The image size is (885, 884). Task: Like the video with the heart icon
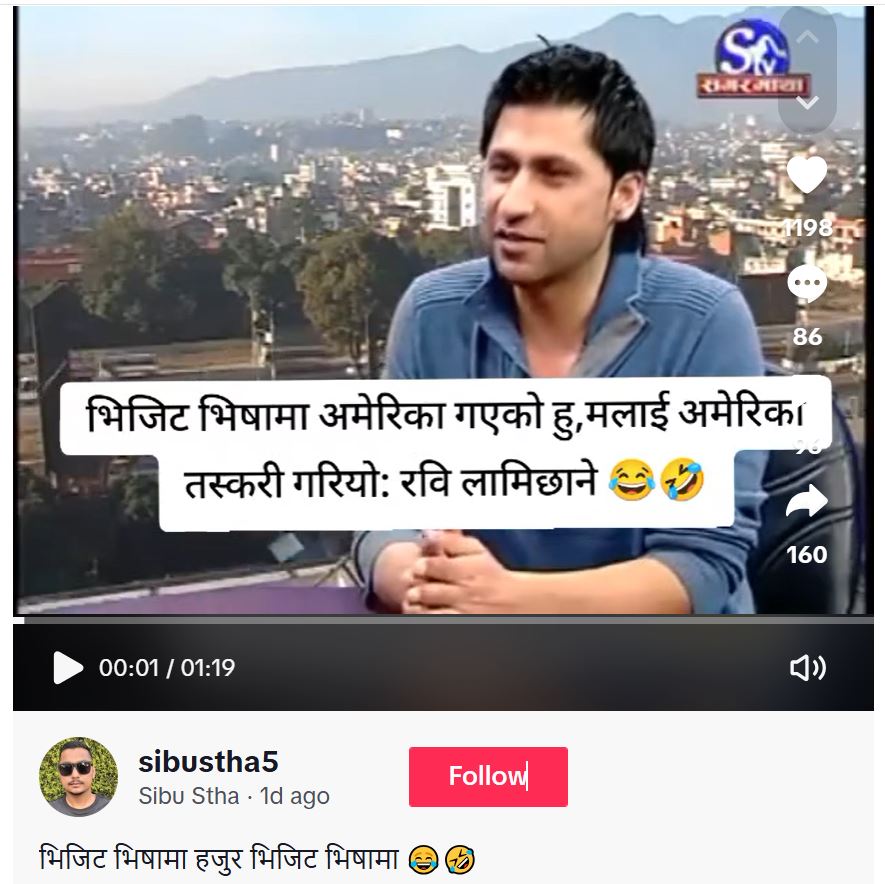click(x=807, y=174)
